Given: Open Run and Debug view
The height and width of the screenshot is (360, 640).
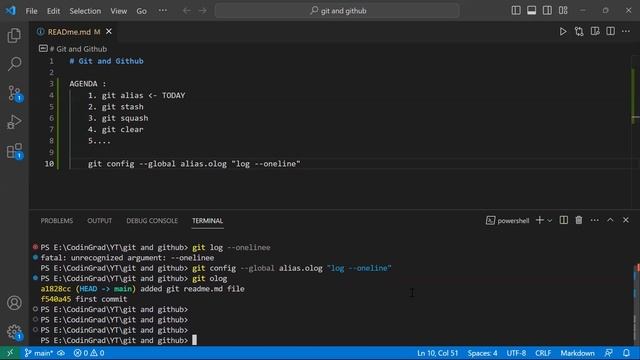Looking at the screenshot, I should [x=14, y=122].
